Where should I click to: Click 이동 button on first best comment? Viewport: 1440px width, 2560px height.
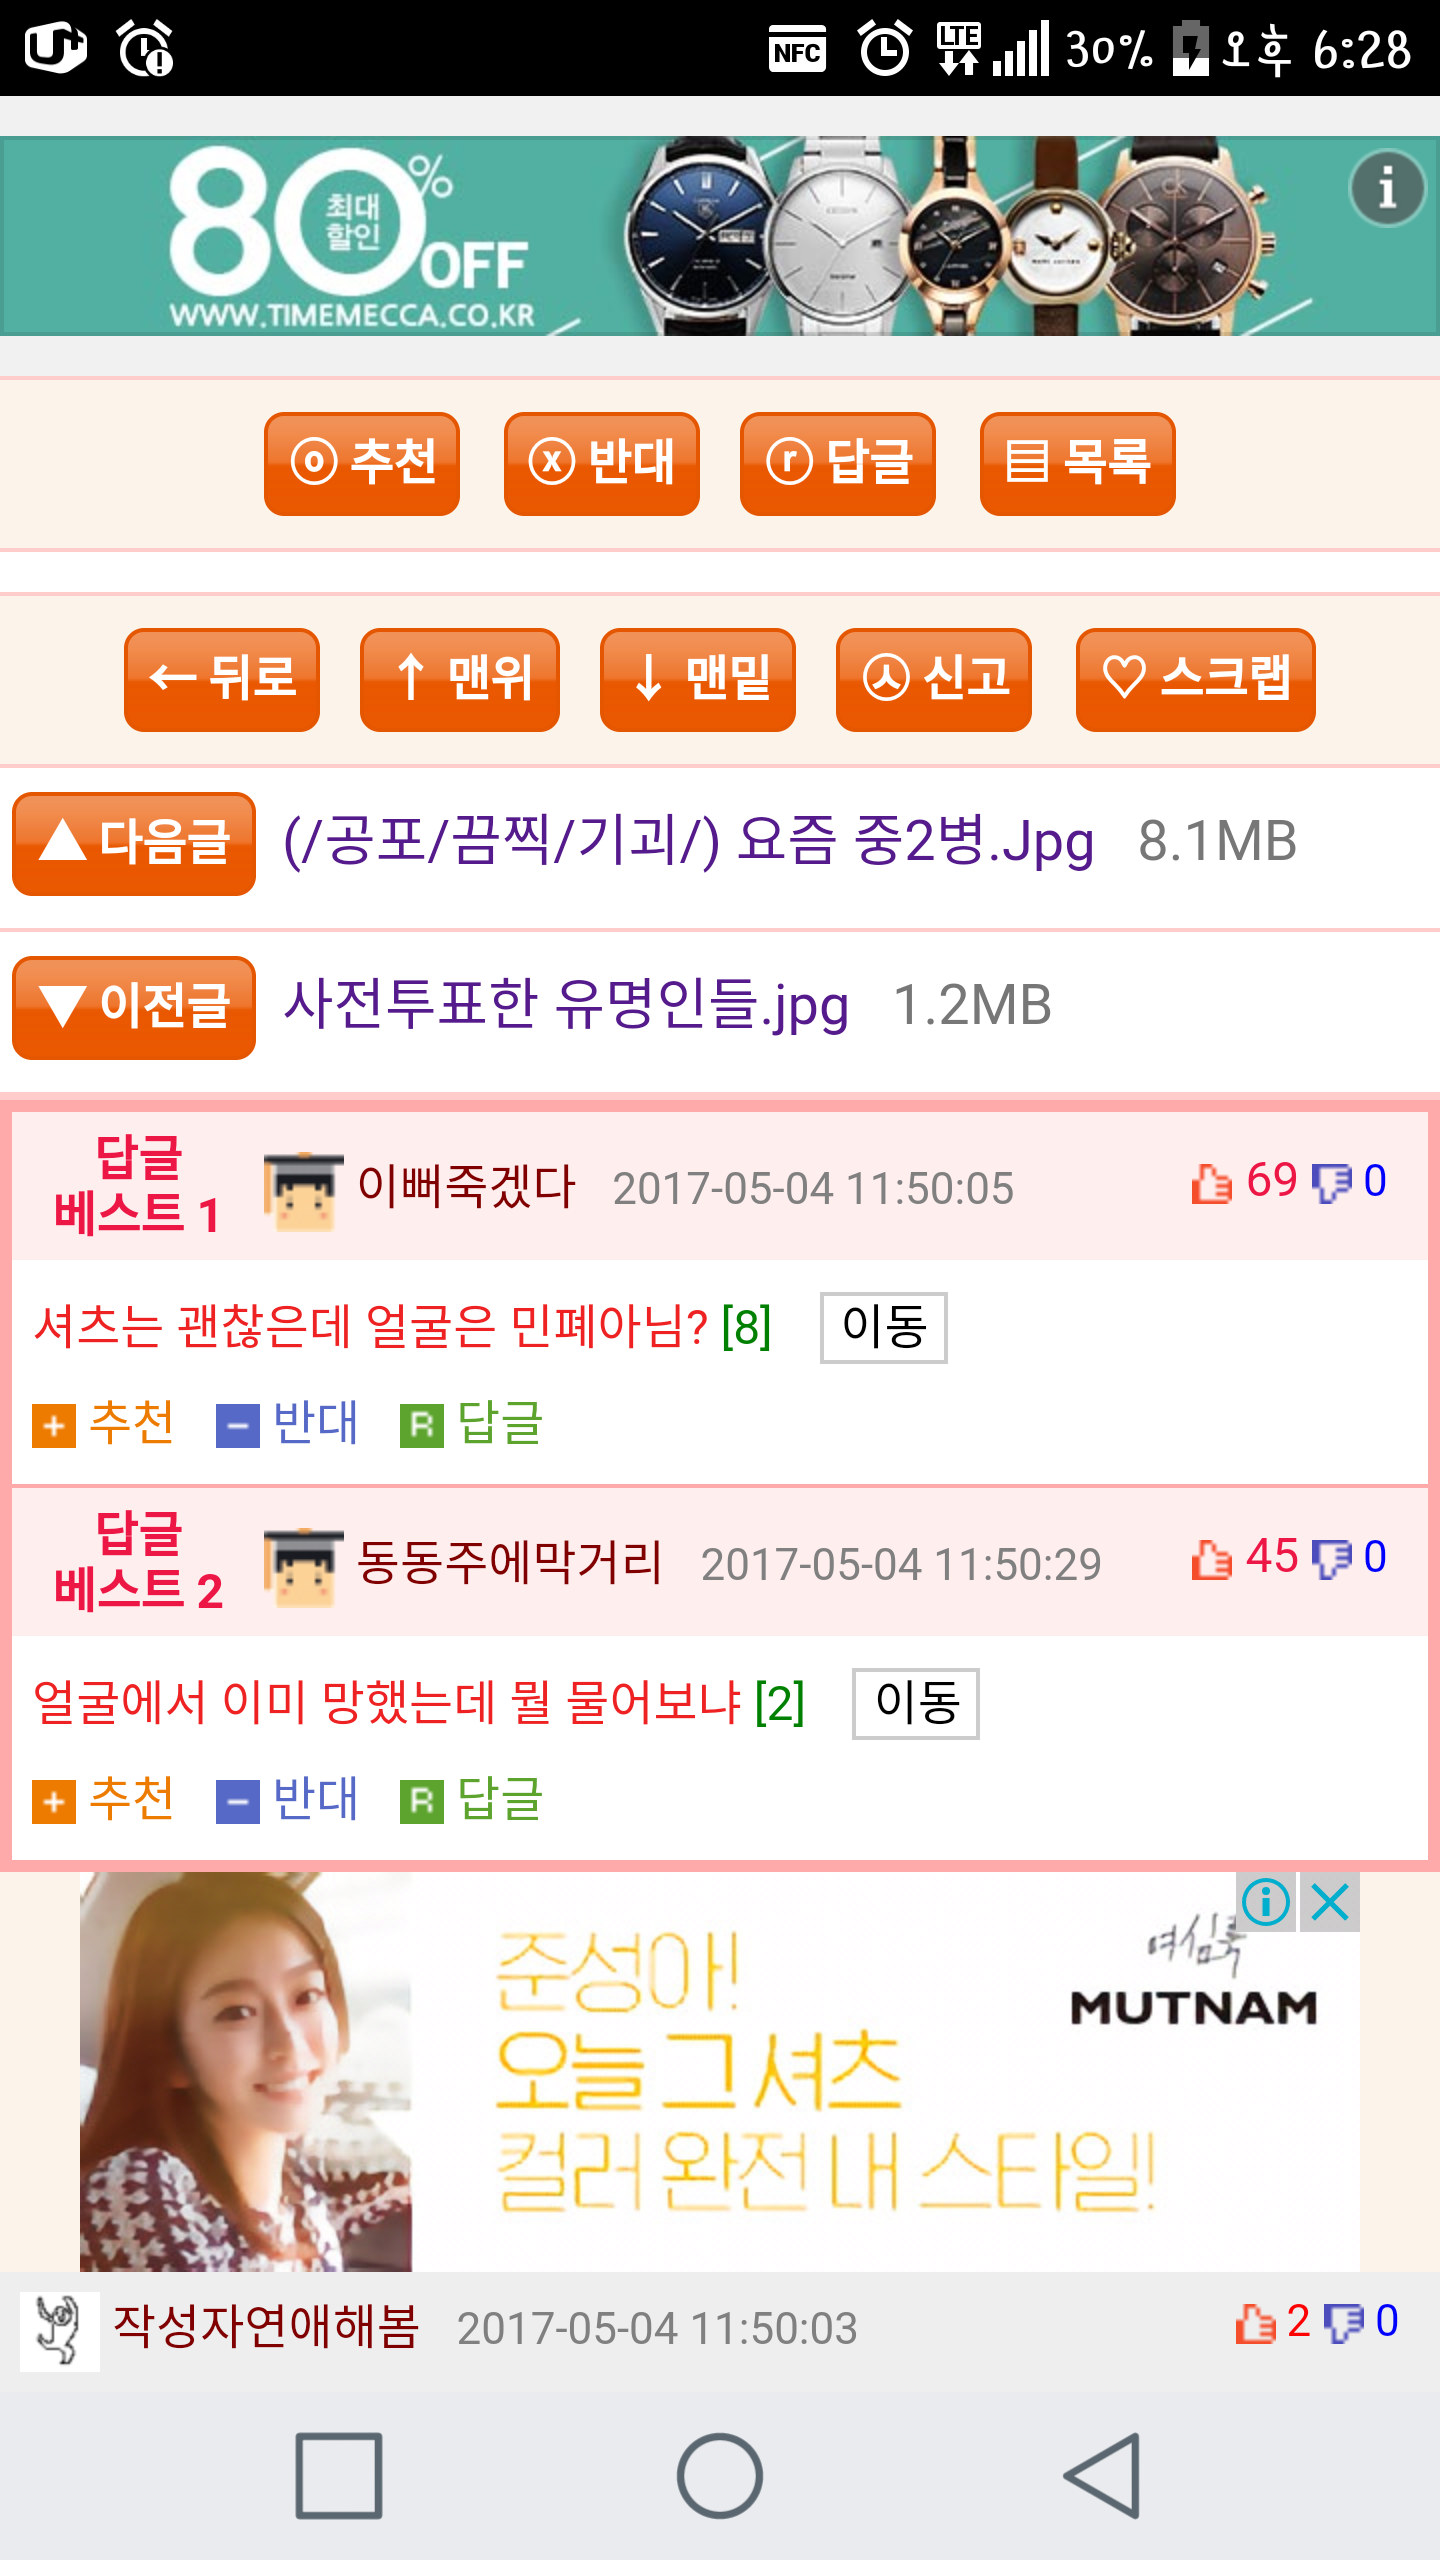click(884, 1327)
